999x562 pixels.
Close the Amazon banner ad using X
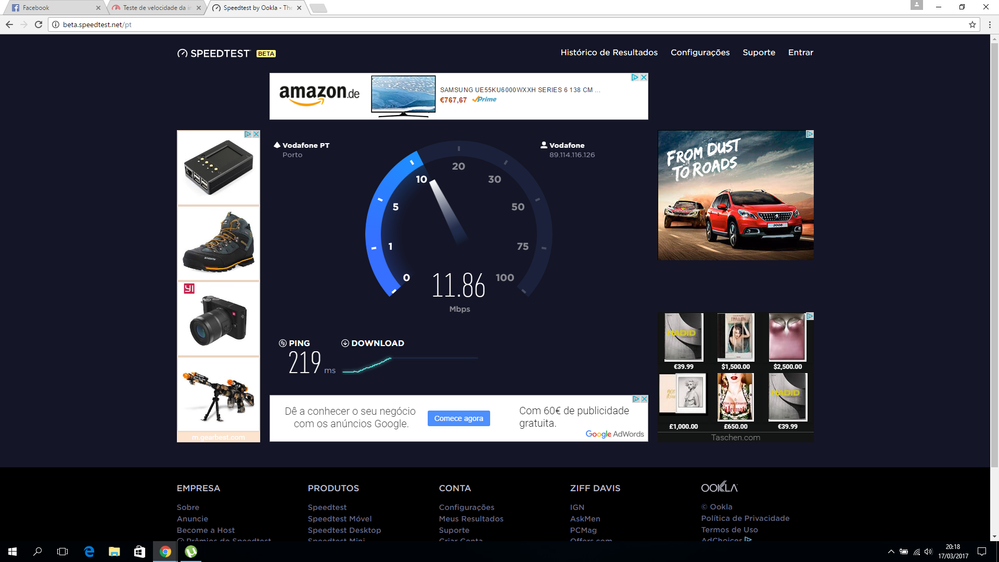coord(643,77)
